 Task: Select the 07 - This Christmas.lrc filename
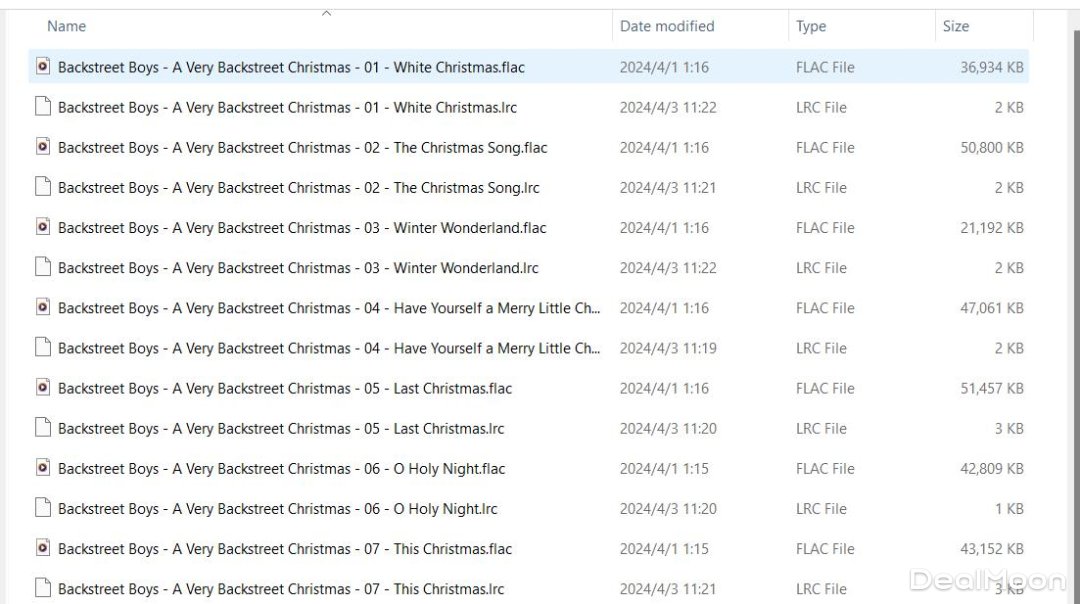(281, 589)
